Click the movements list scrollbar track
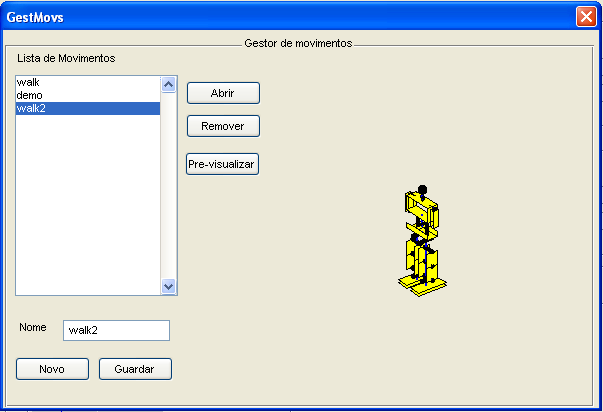Image resolution: width=603 pixels, height=412 pixels. tap(168, 190)
